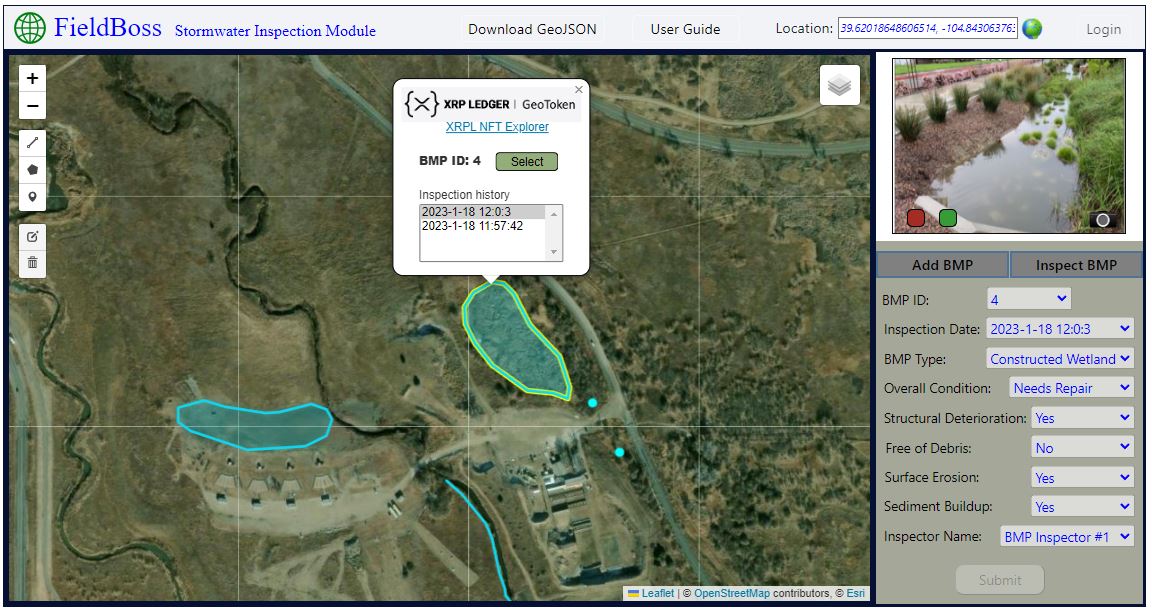Activate the delete layers trash tool
This screenshot has width=1152, height=614.
(32, 263)
